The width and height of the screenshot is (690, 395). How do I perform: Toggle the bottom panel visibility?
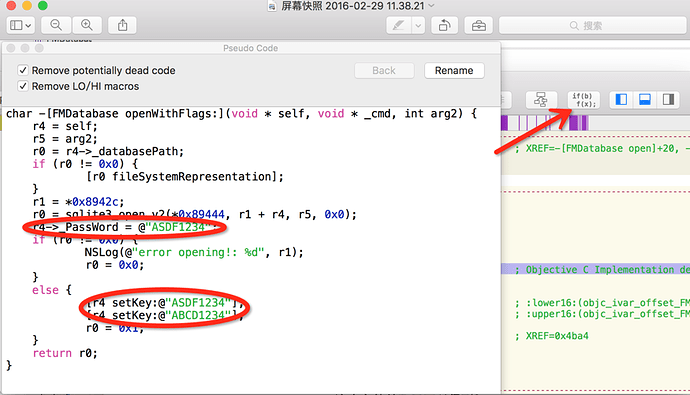click(x=645, y=100)
